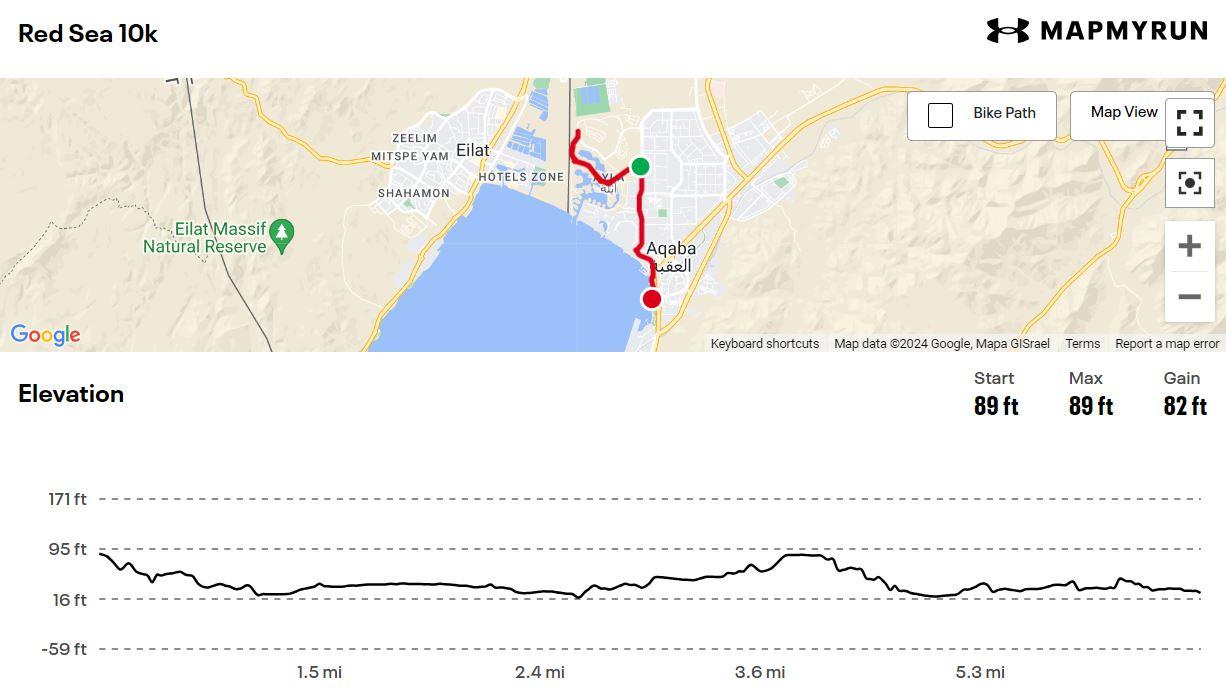The height and width of the screenshot is (696, 1226).
Task: Open Keyboard shortcuts for the map
Action: point(764,344)
